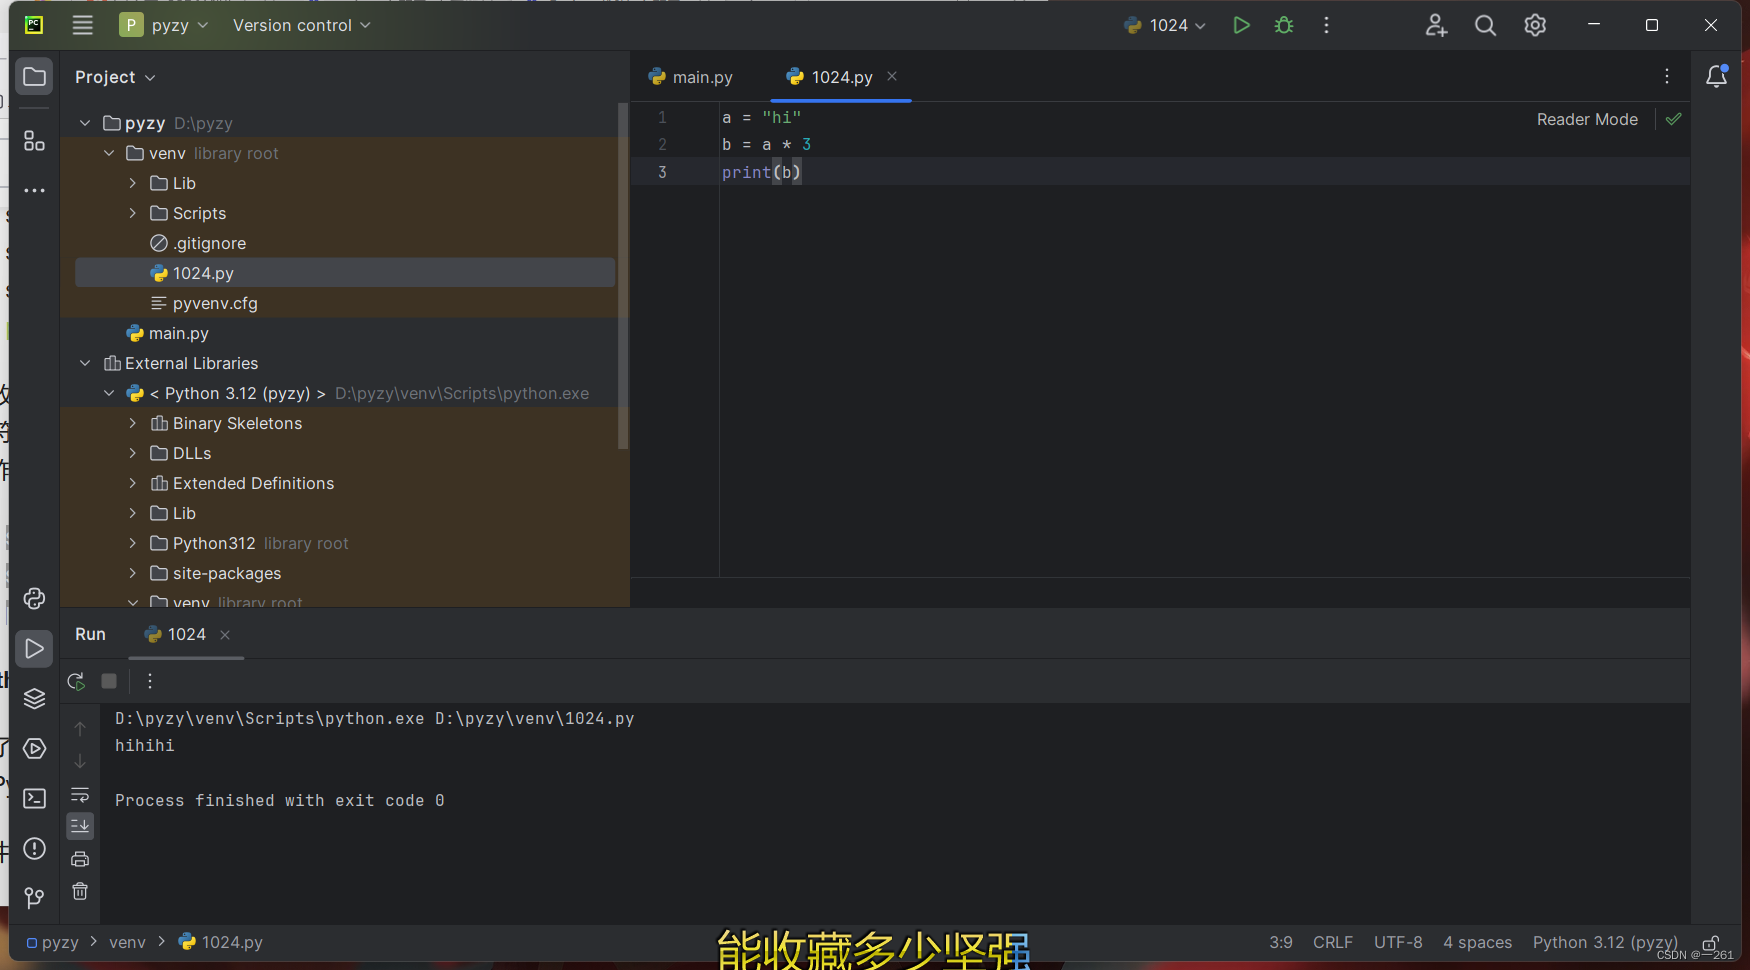1750x970 pixels.
Task: Start debugging with the bug icon
Action: (1284, 25)
